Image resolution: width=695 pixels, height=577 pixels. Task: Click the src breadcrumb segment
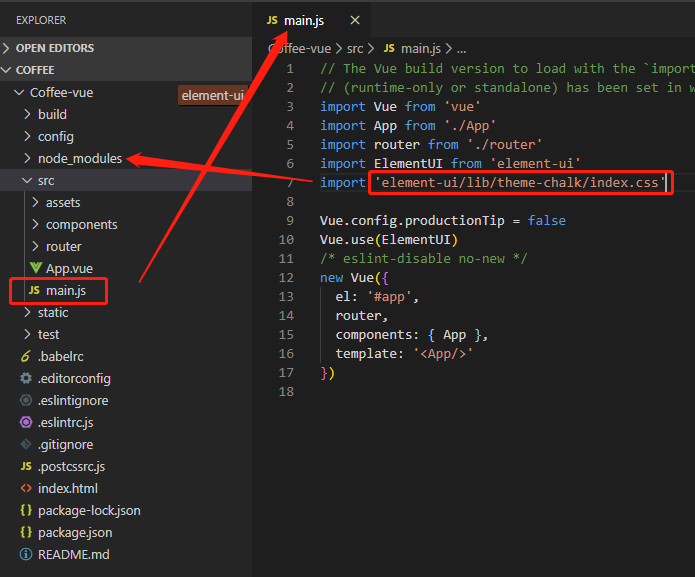pos(355,49)
